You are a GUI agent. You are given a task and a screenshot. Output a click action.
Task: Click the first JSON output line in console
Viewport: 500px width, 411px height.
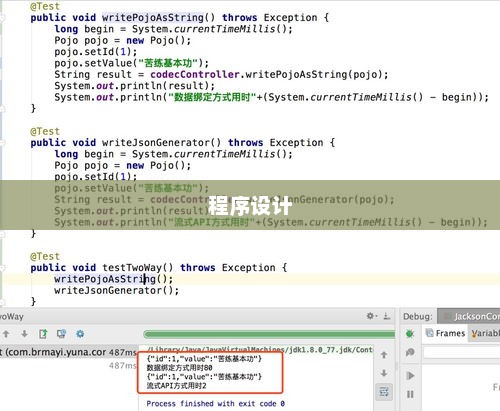[x=204, y=359]
